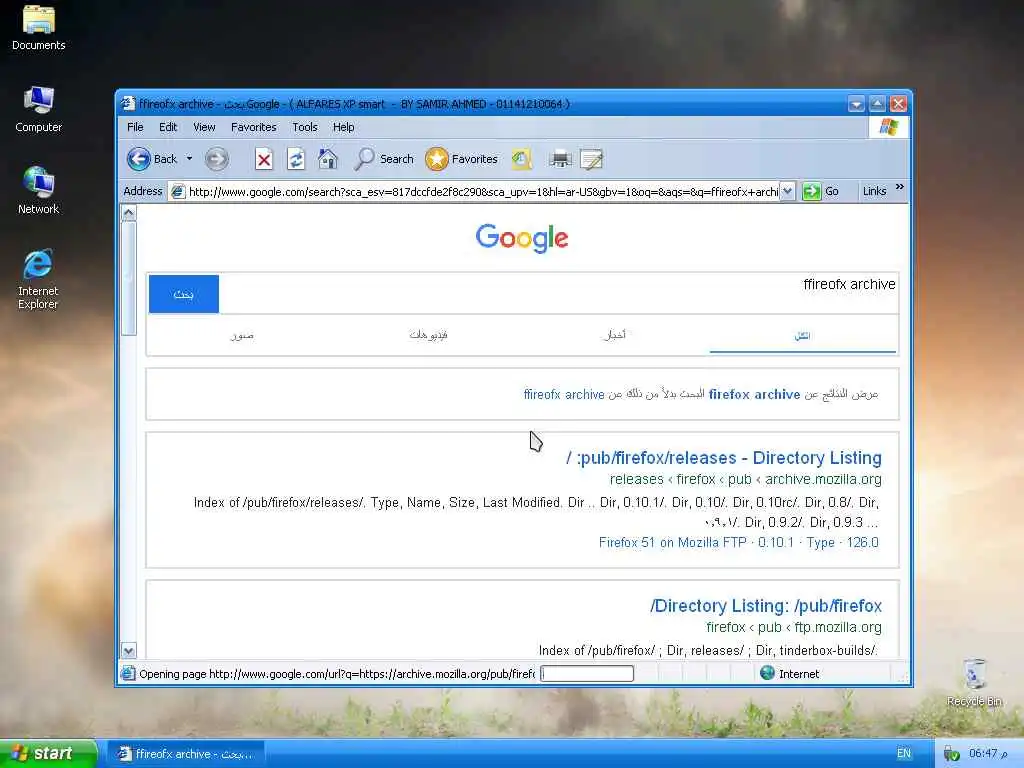Click the scroll up arrow of the page
This screenshot has width=1024, height=768.
point(129,213)
